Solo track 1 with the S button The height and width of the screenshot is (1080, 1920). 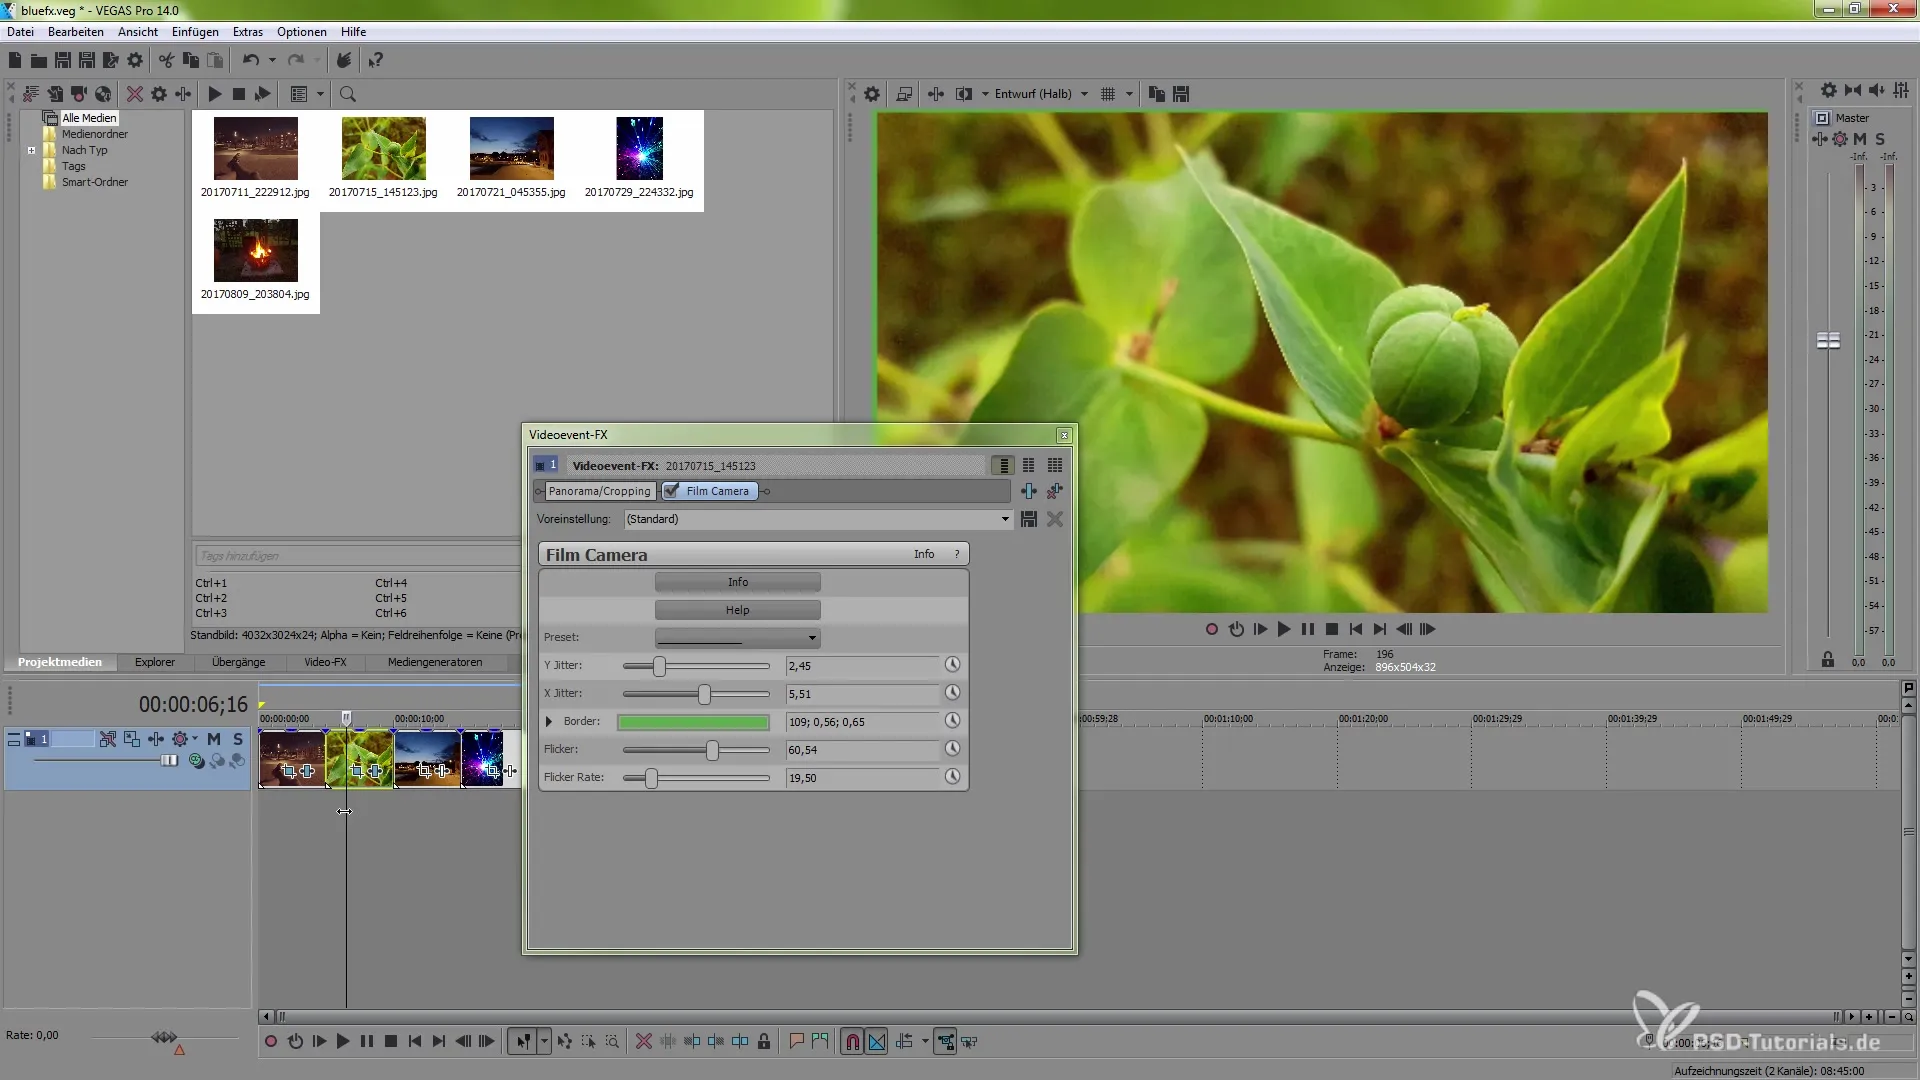coord(238,739)
